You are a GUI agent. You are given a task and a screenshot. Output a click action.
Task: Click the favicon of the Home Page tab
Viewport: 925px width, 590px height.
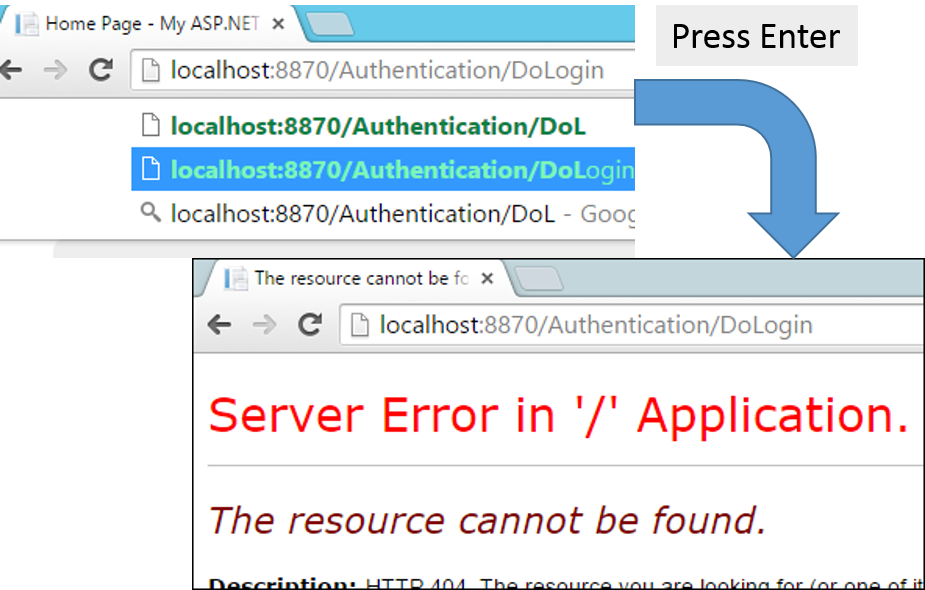(x=27, y=24)
